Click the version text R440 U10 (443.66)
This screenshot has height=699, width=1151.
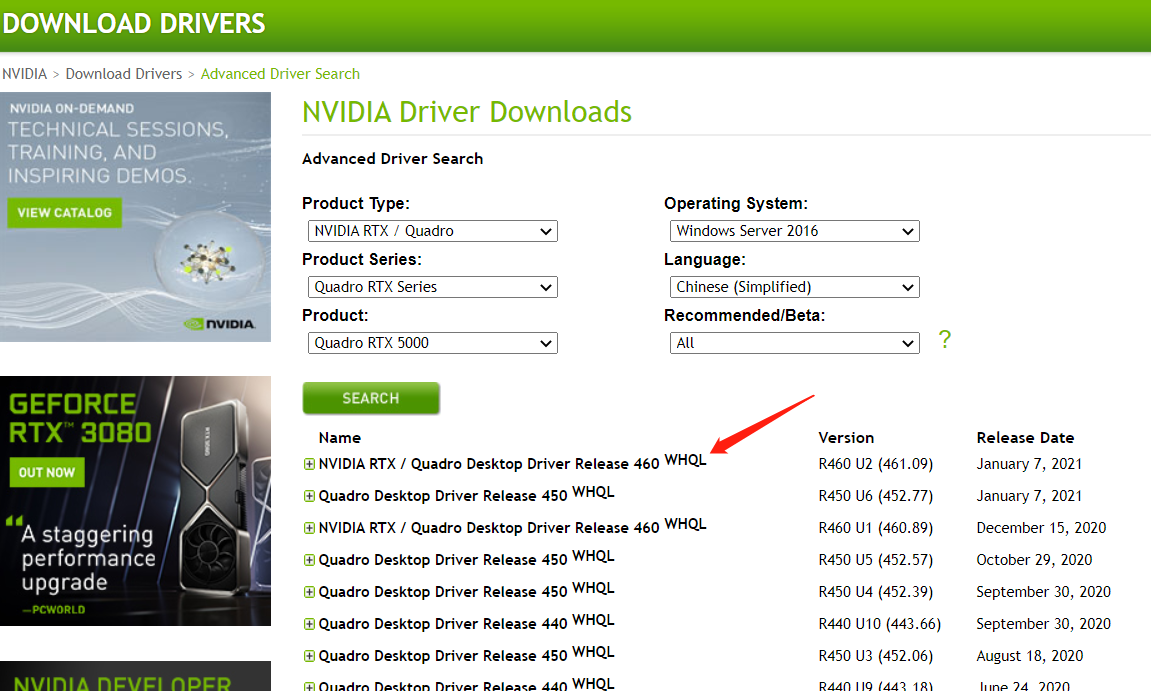(879, 624)
